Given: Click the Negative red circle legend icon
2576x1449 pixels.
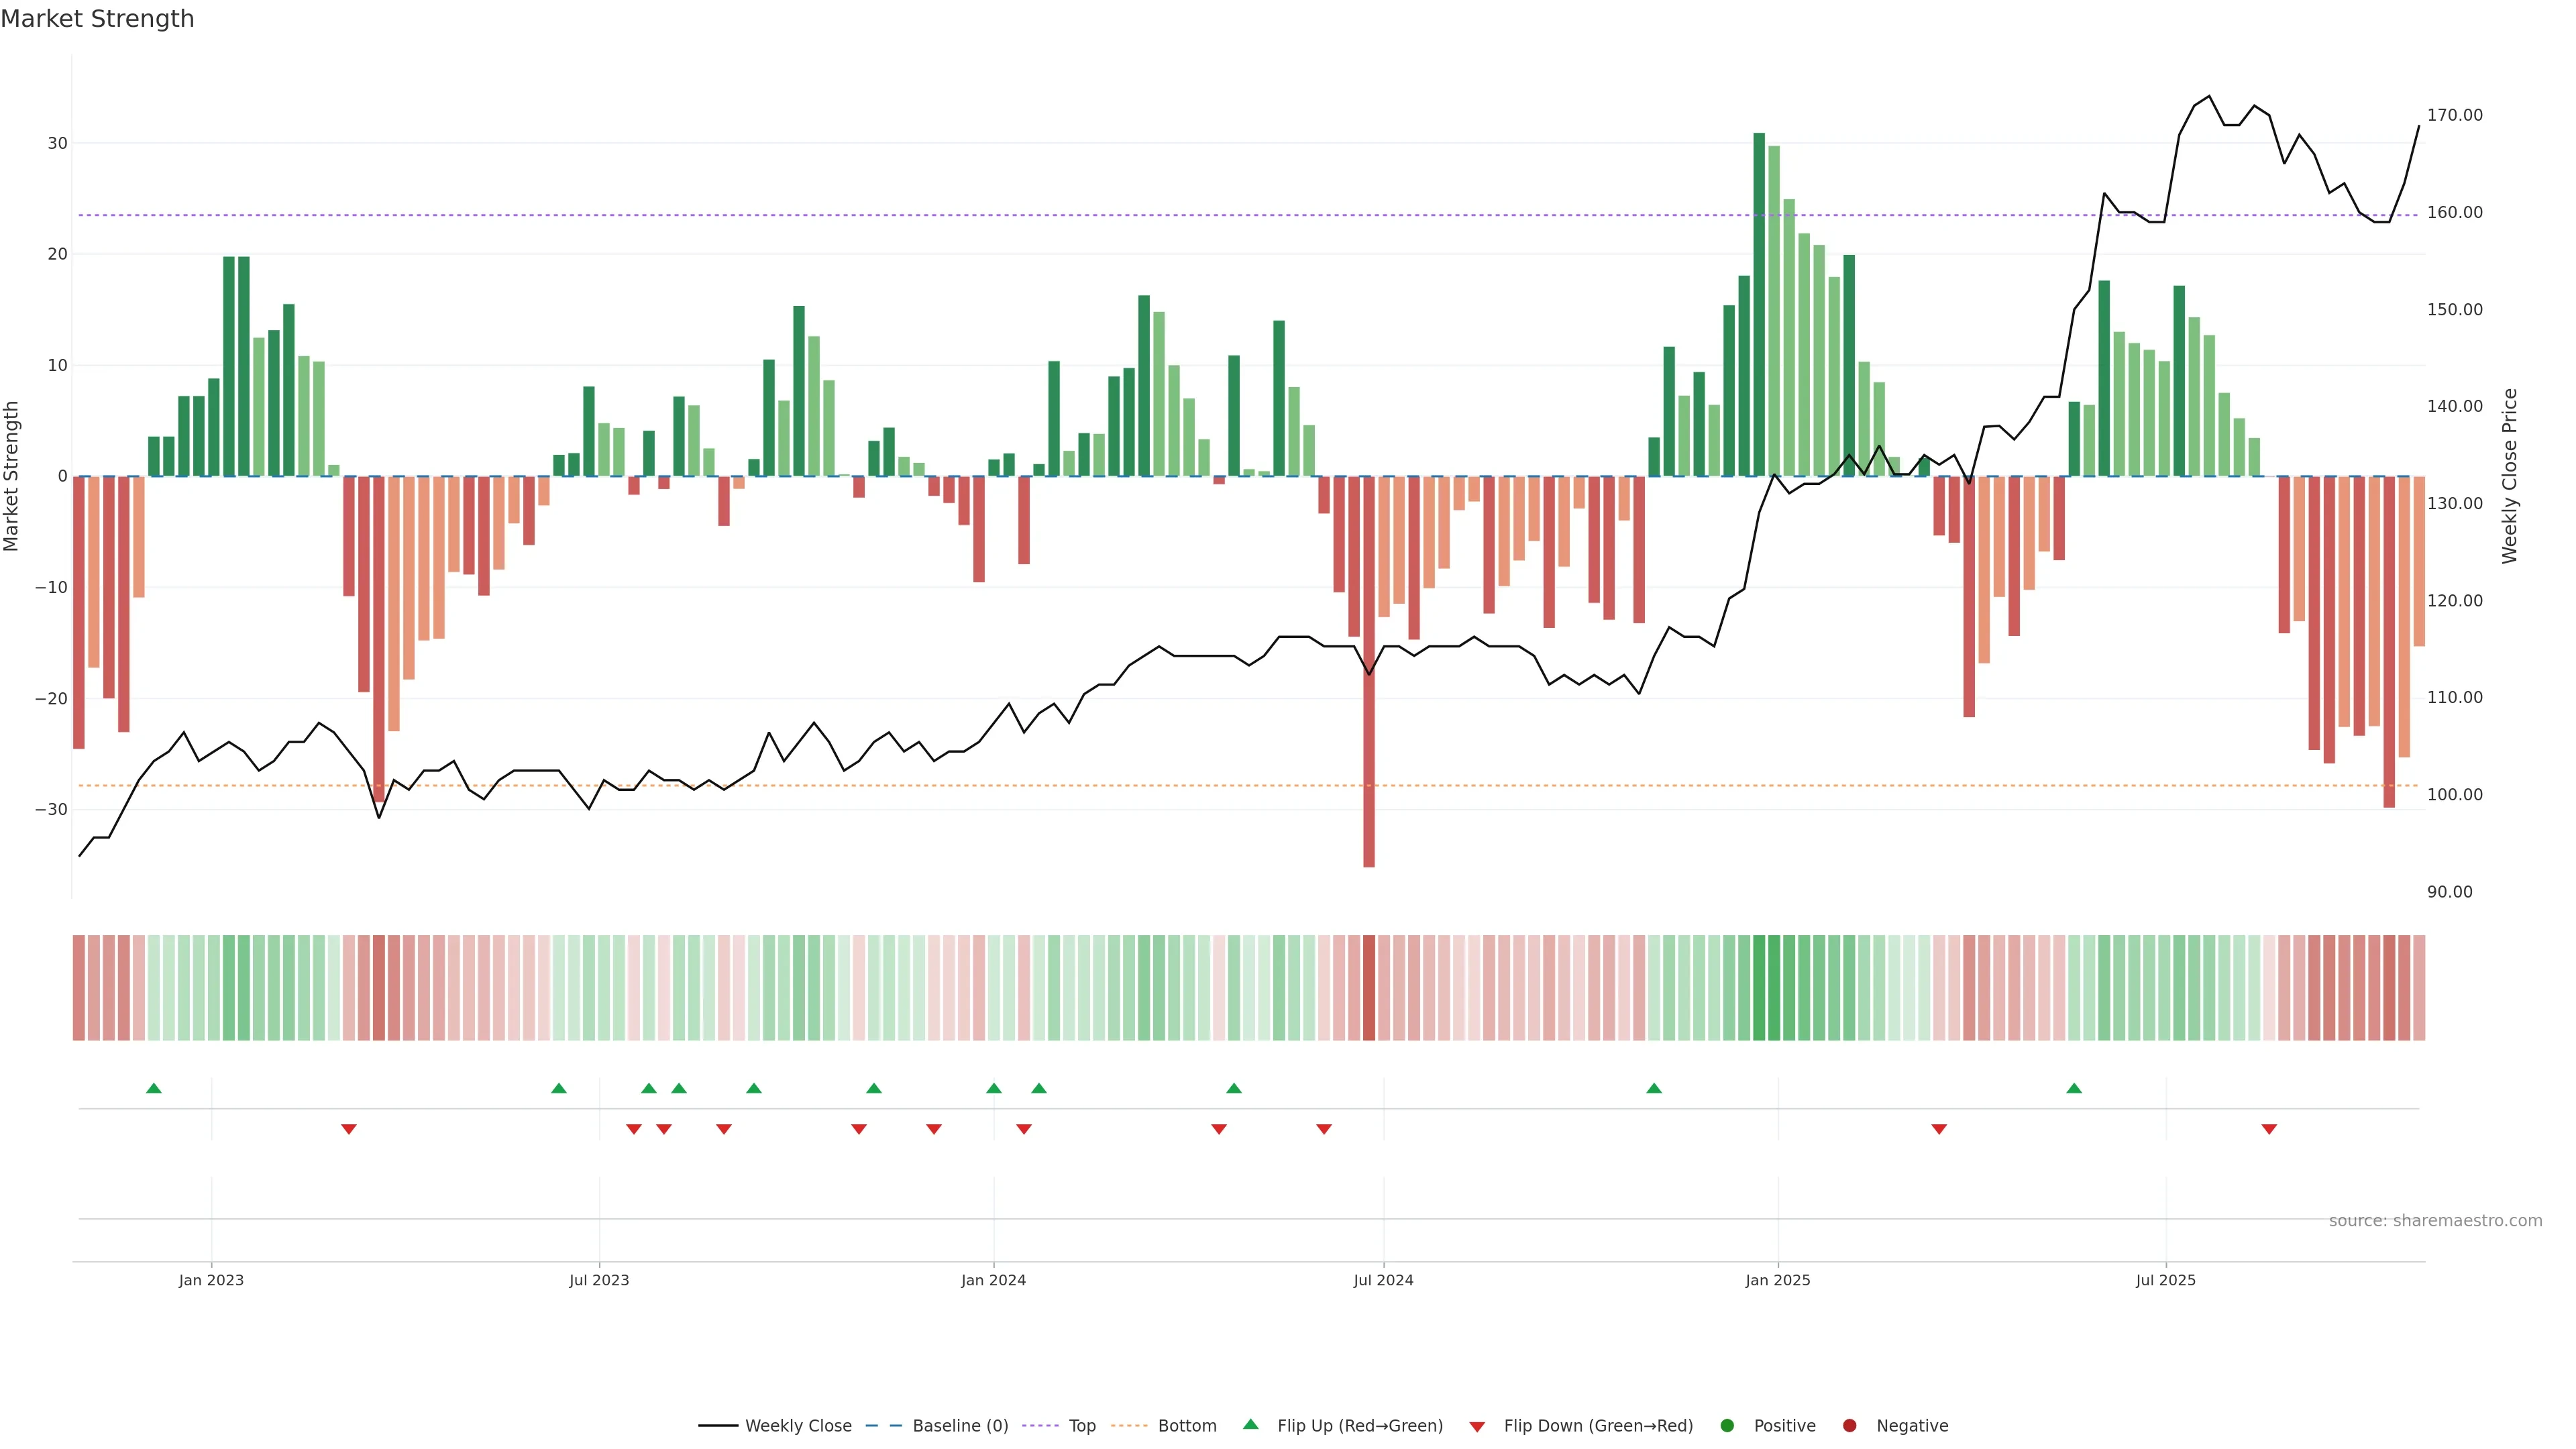Looking at the screenshot, I should 1849,1426.
